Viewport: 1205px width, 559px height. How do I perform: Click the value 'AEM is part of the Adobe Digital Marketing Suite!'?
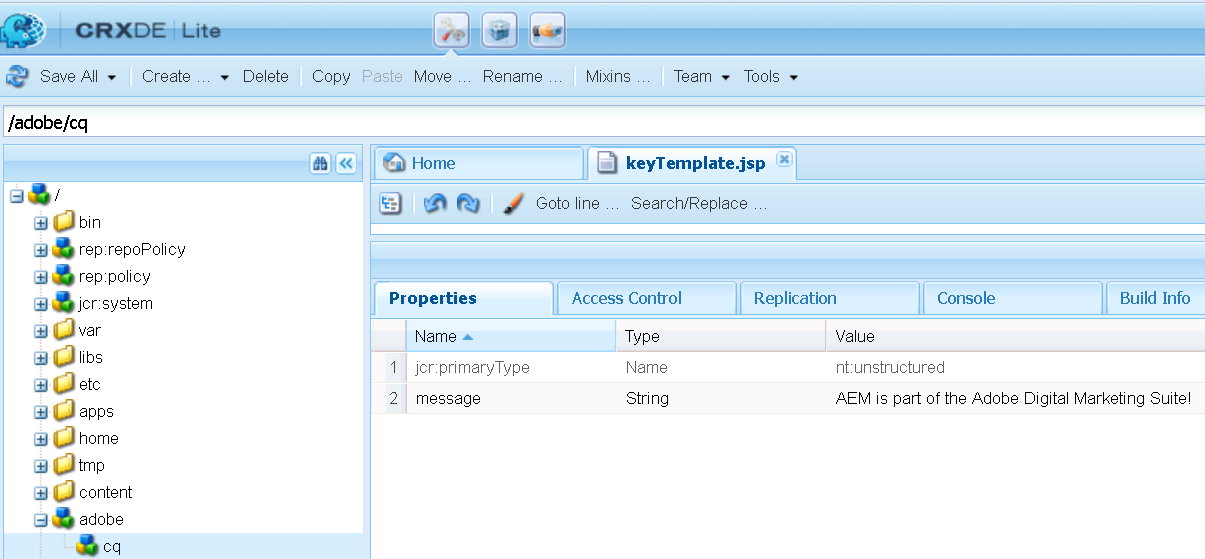1013,398
